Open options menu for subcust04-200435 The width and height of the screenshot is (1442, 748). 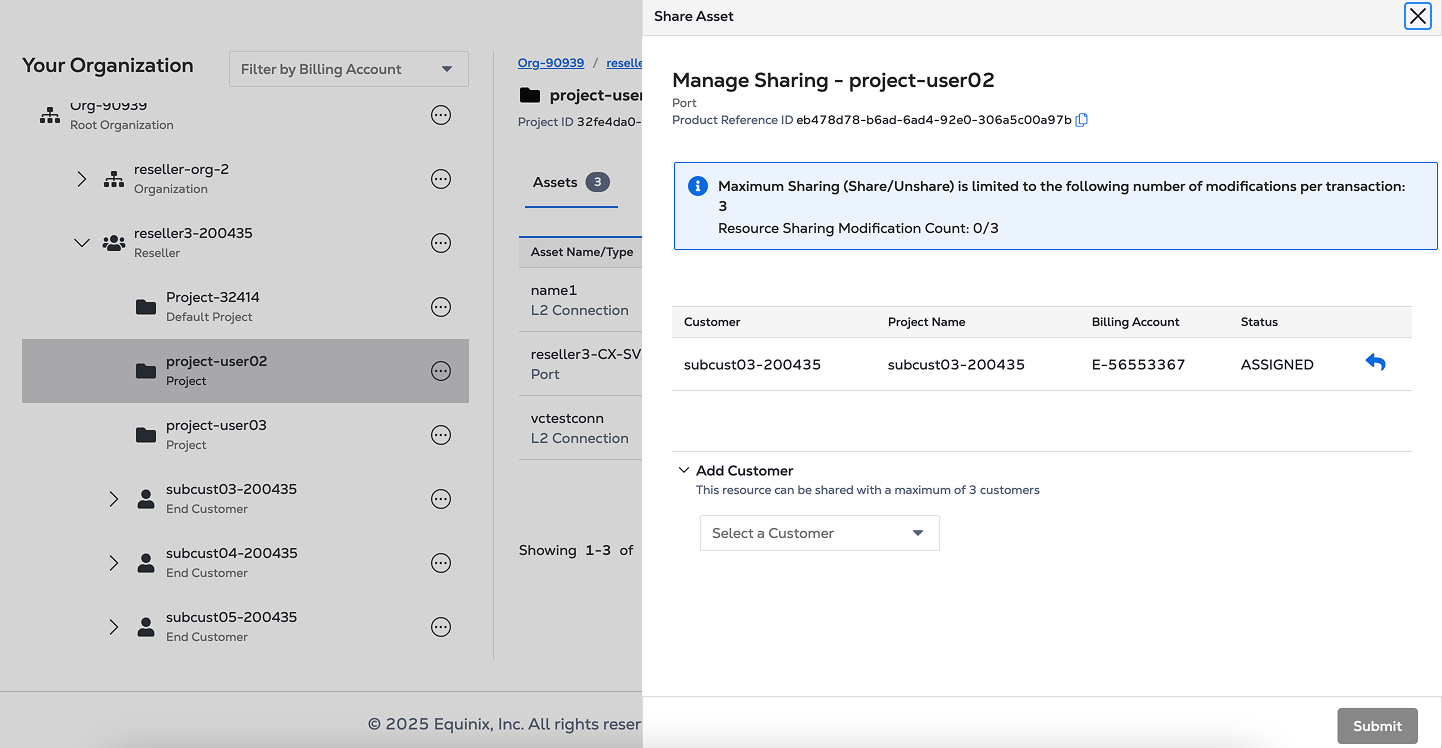pos(440,563)
